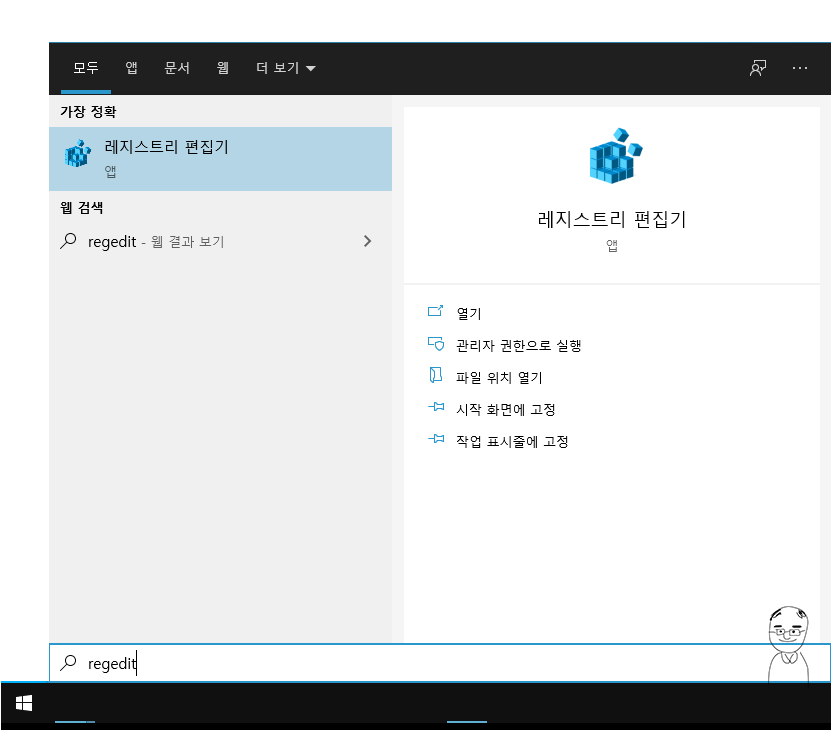
Task: Click the magnifier icon in the search box
Action: pyautogui.click(x=68, y=663)
